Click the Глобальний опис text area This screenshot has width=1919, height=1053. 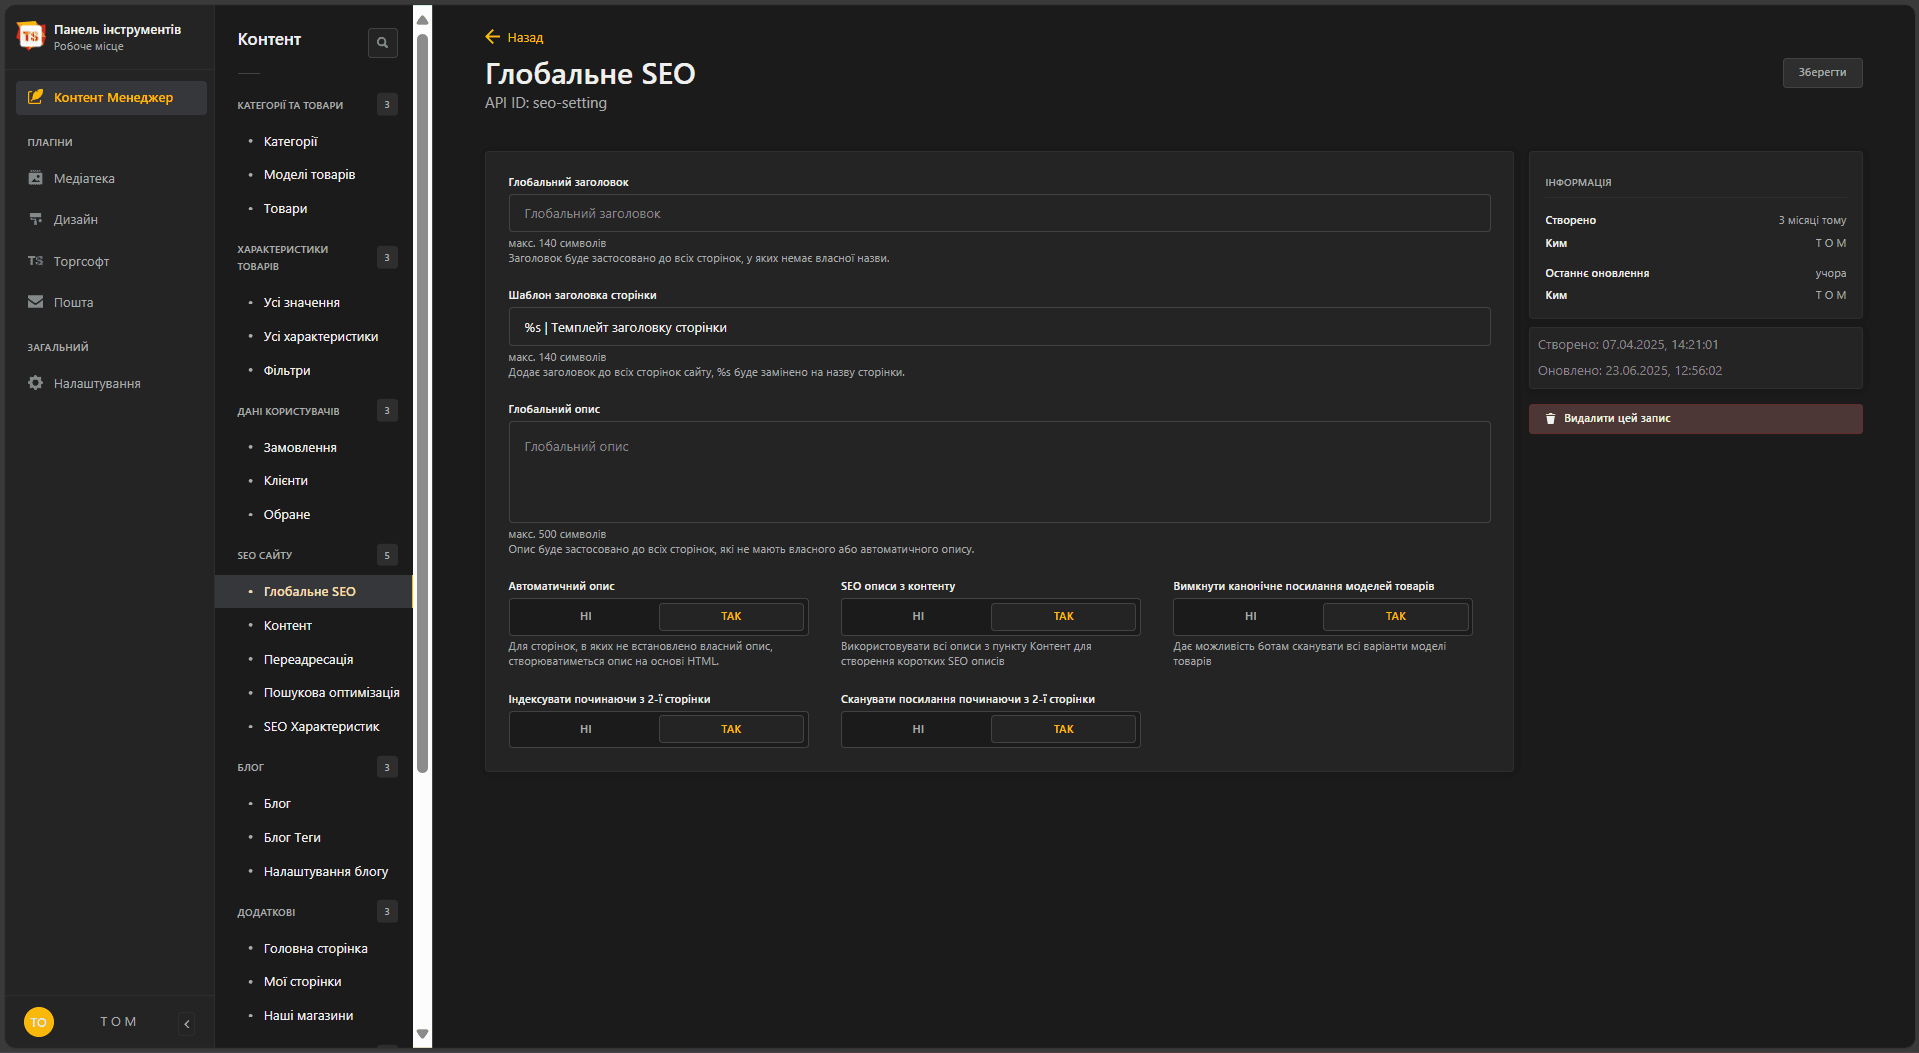tap(999, 472)
